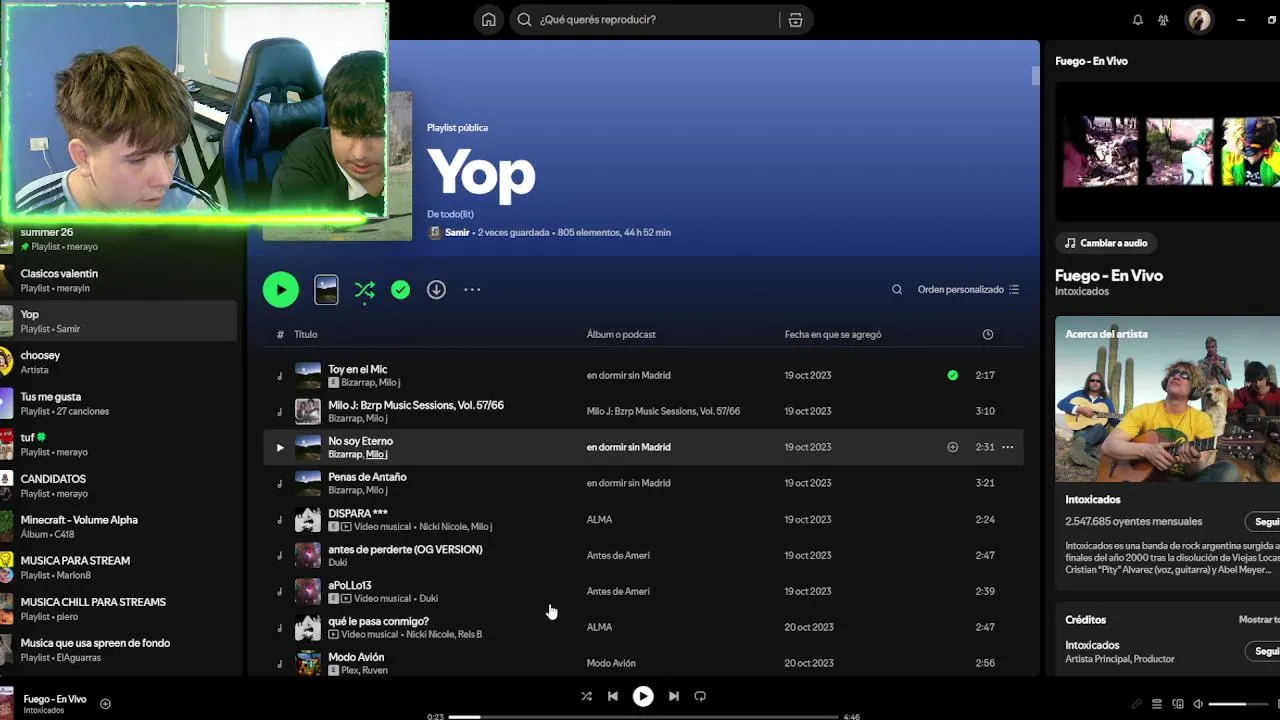Screen dimensions: 1280x720
Task: Open the queue icon in player bar
Action: [1157, 704]
